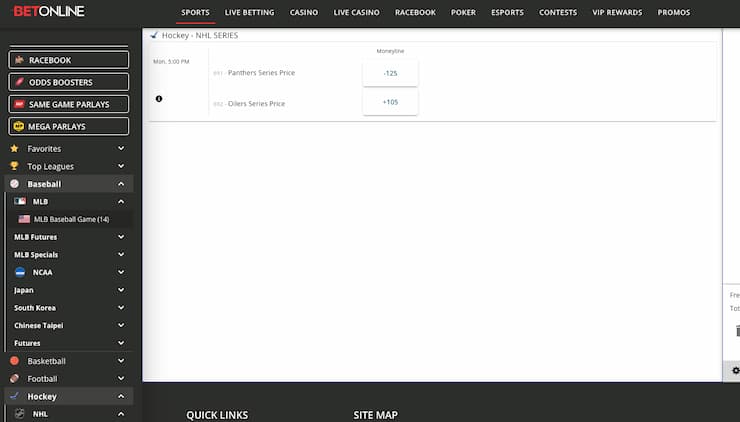The height and width of the screenshot is (422, 740).
Task: Go to VIP Rewards tab
Action: [x=617, y=12]
